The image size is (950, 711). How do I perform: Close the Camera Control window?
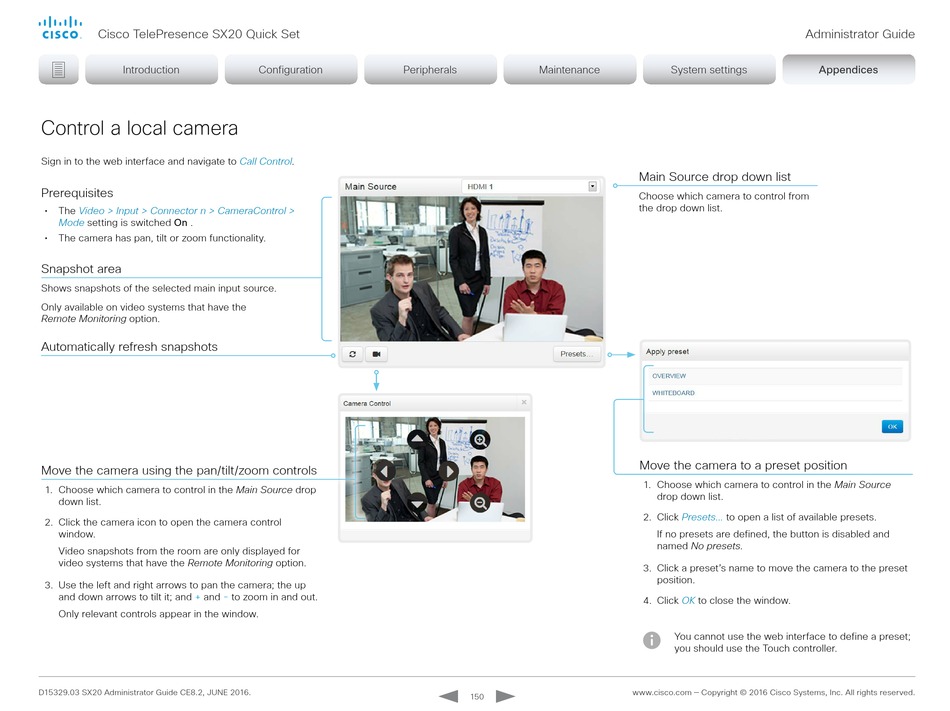(524, 402)
